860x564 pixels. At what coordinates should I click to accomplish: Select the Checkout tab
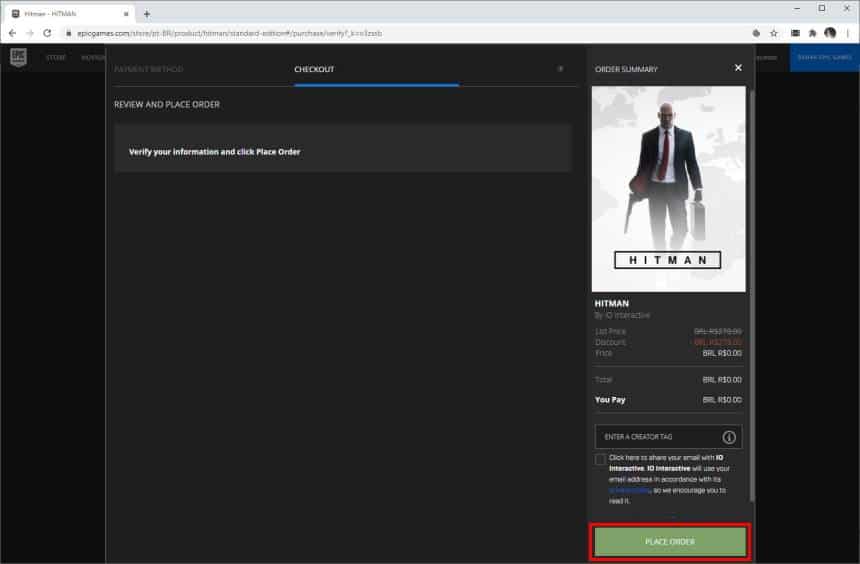314,69
